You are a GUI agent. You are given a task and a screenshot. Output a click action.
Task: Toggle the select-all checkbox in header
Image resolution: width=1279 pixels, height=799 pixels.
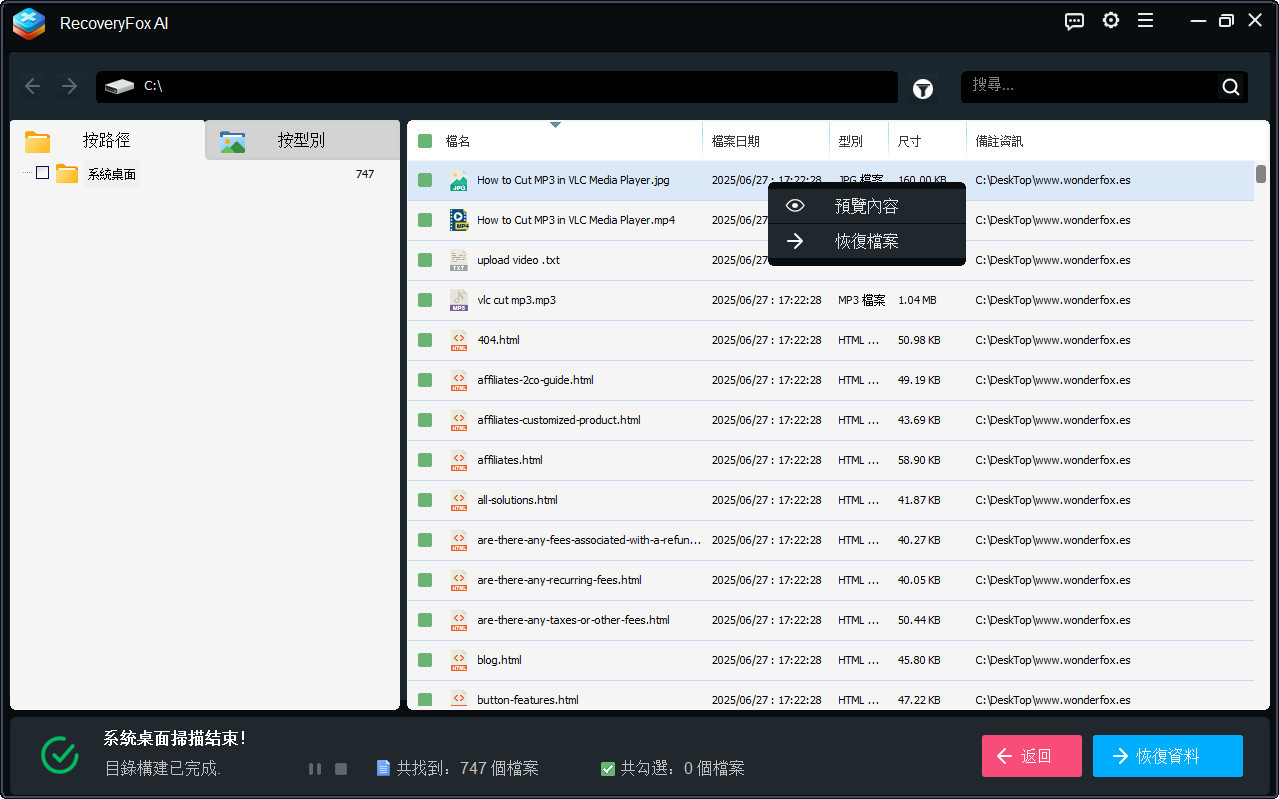(425, 141)
